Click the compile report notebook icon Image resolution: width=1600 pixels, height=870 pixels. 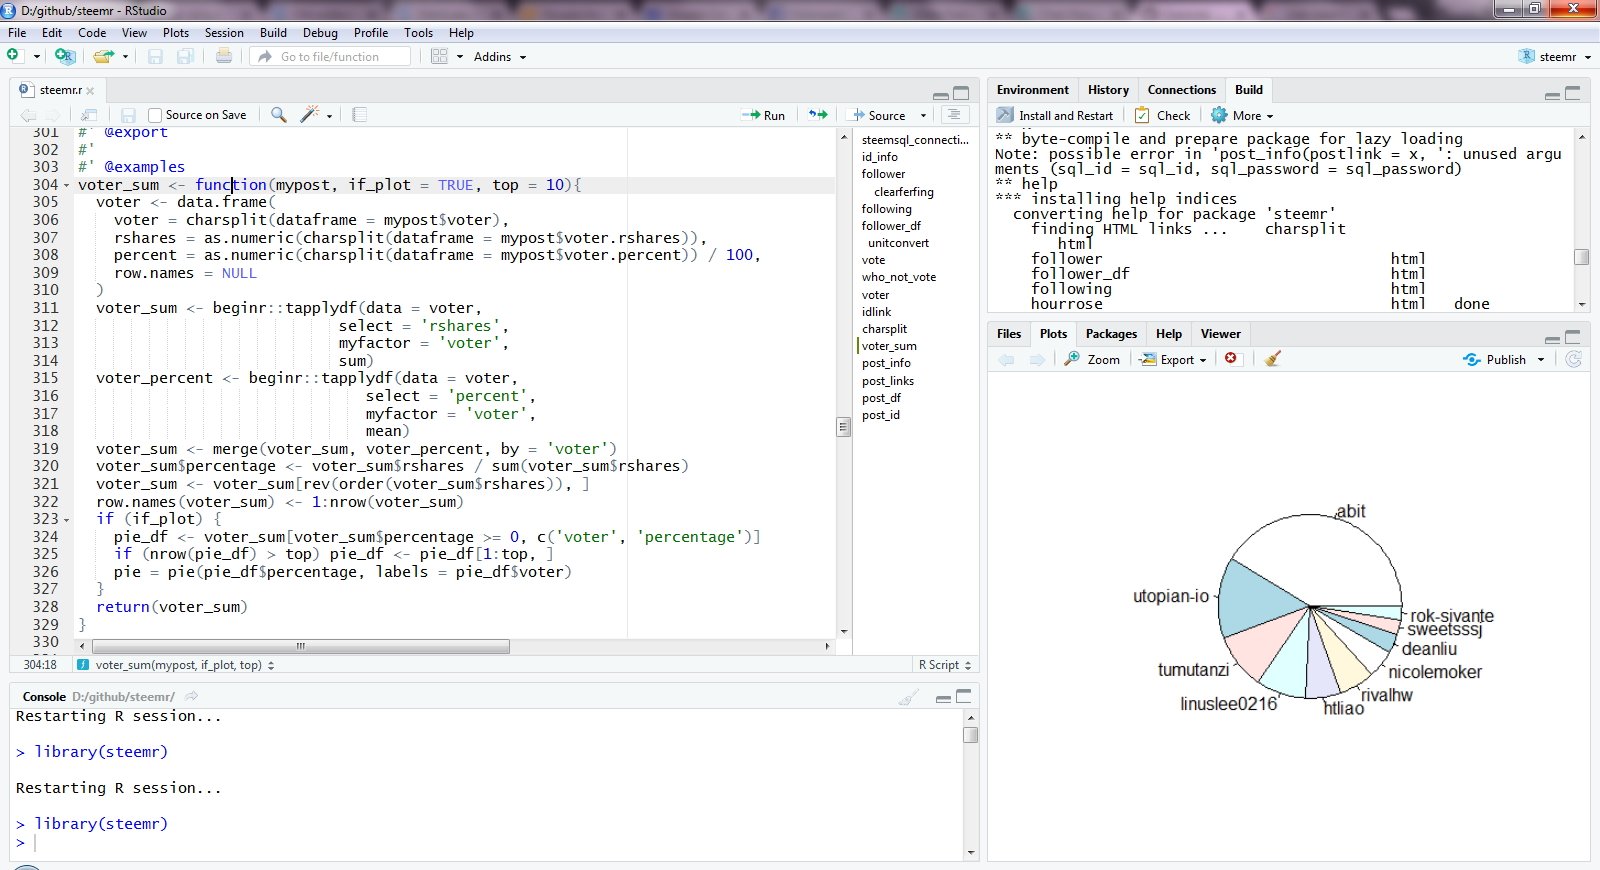point(360,115)
